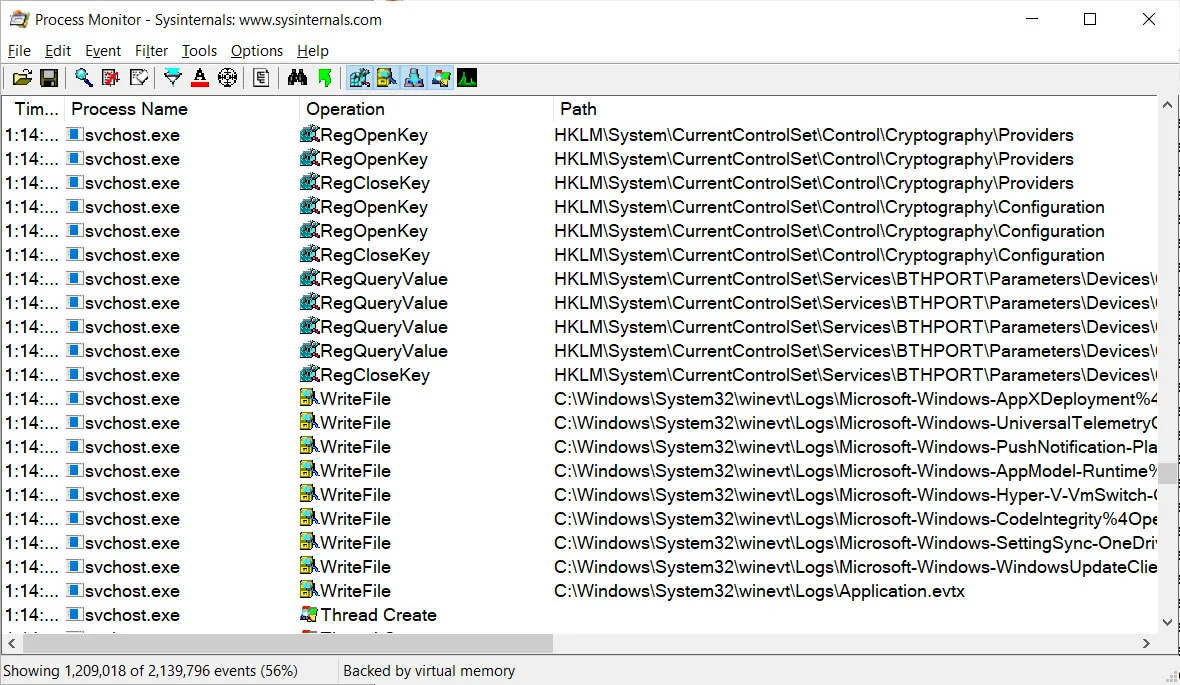Click the Operation column header

tap(426, 109)
